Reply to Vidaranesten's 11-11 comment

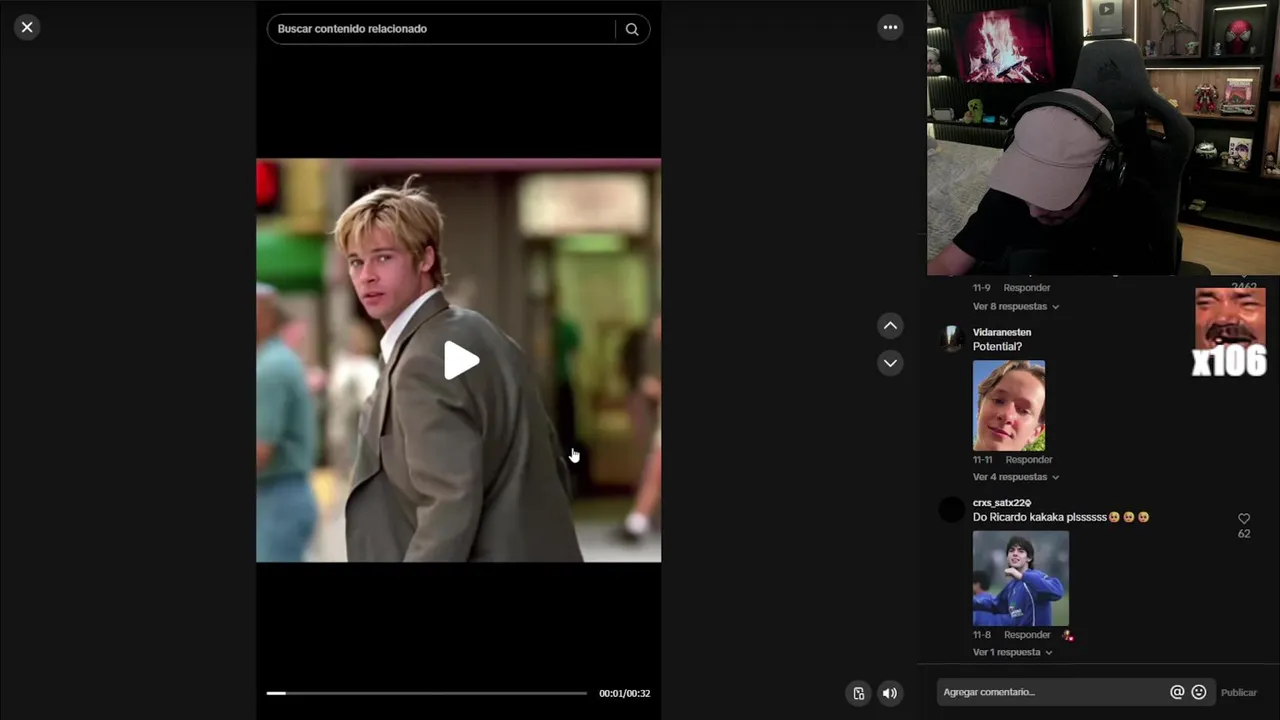click(1029, 460)
